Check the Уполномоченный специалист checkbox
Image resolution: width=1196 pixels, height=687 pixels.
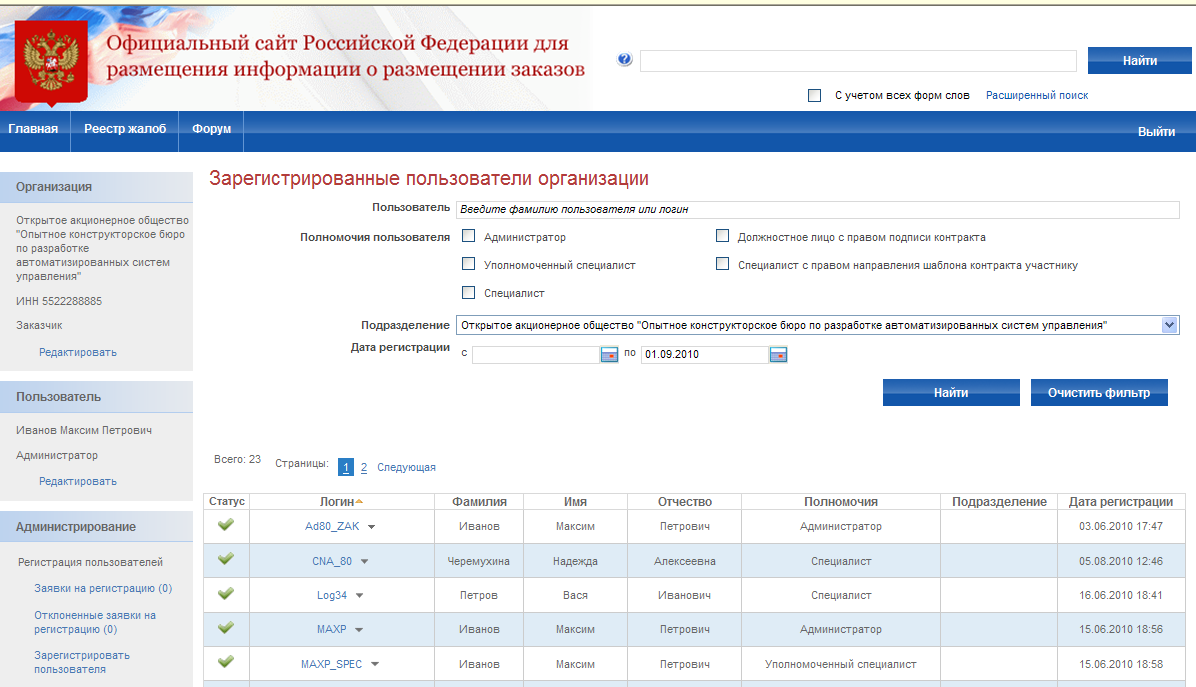468,264
